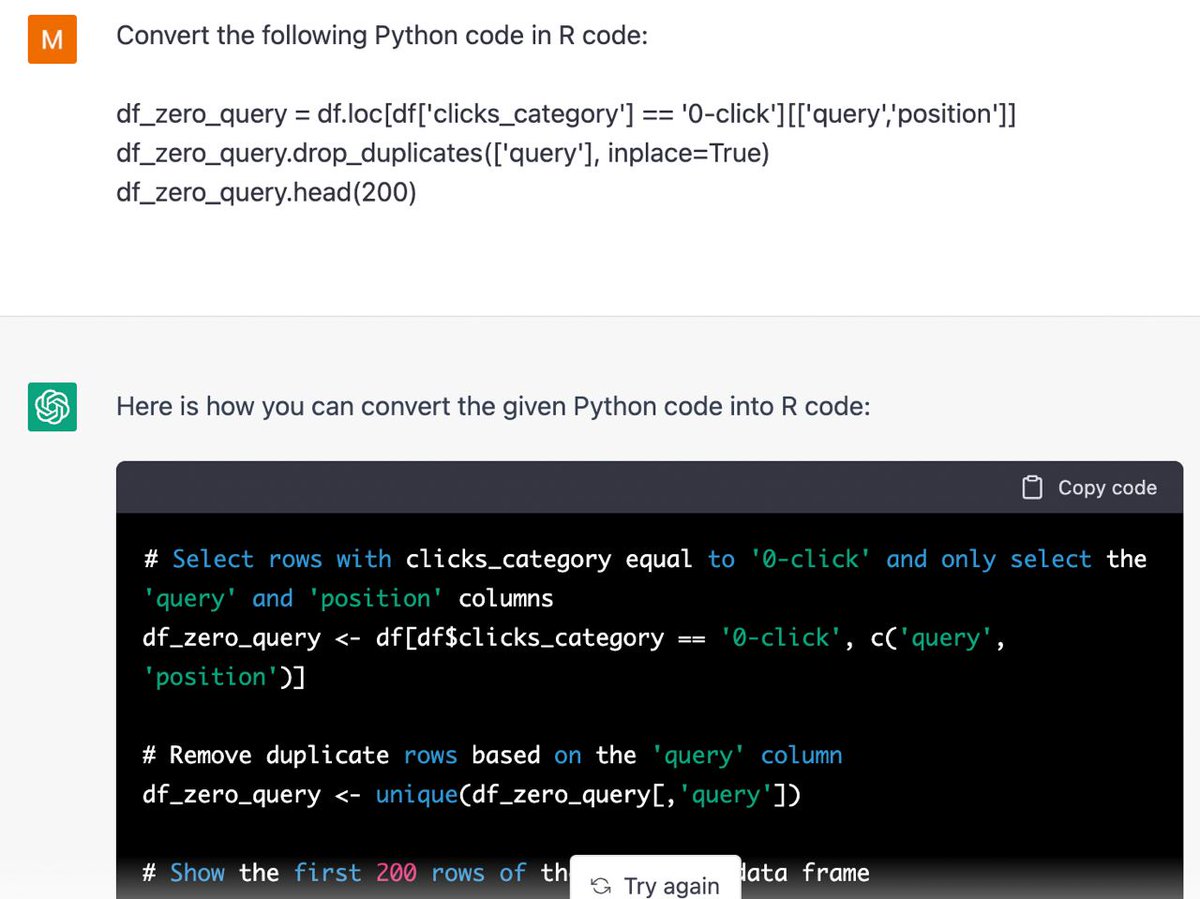This screenshot has height=899, width=1200.
Task: Click the comment '# Remove duplicate rows based on the 'query' column'
Action: [x=493, y=755]
